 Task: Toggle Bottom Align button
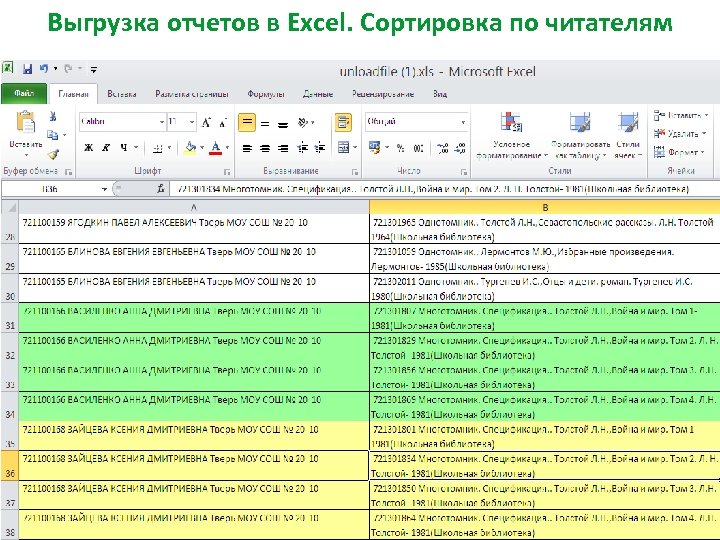(283, 124)
